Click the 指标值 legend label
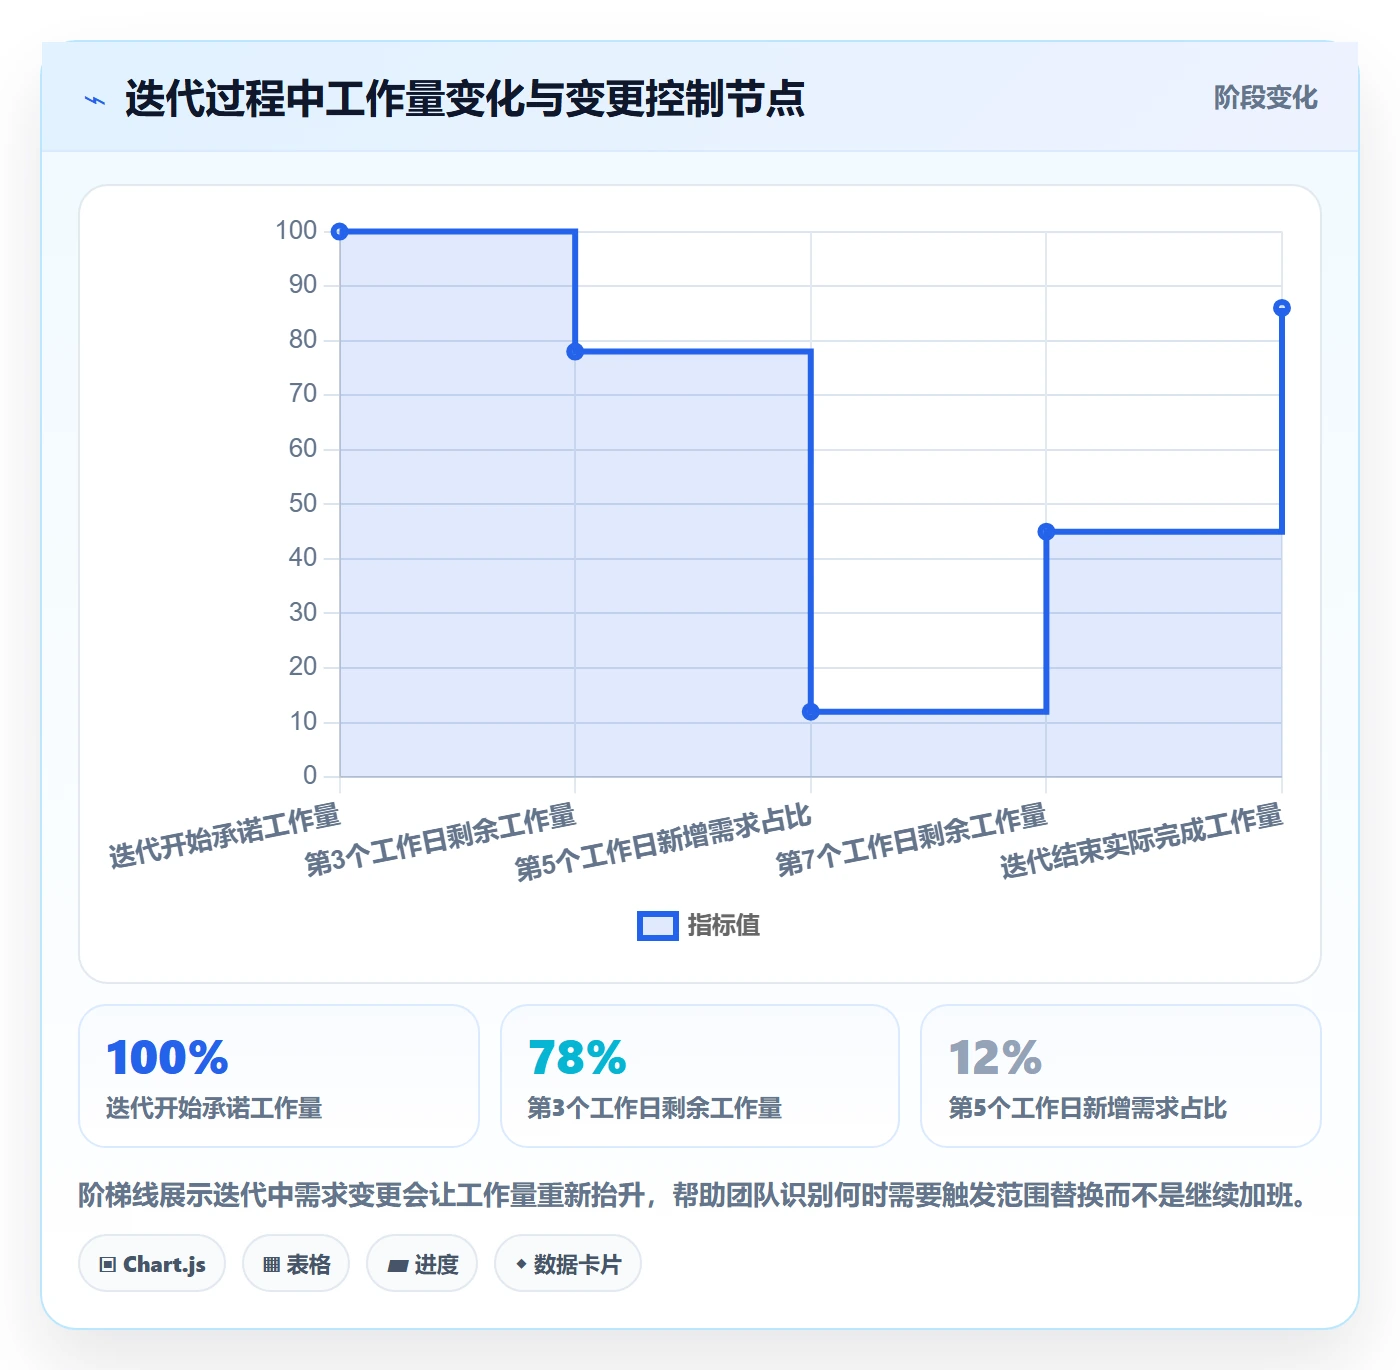Screen dimensions: 1400x1370 coord(724,926)
